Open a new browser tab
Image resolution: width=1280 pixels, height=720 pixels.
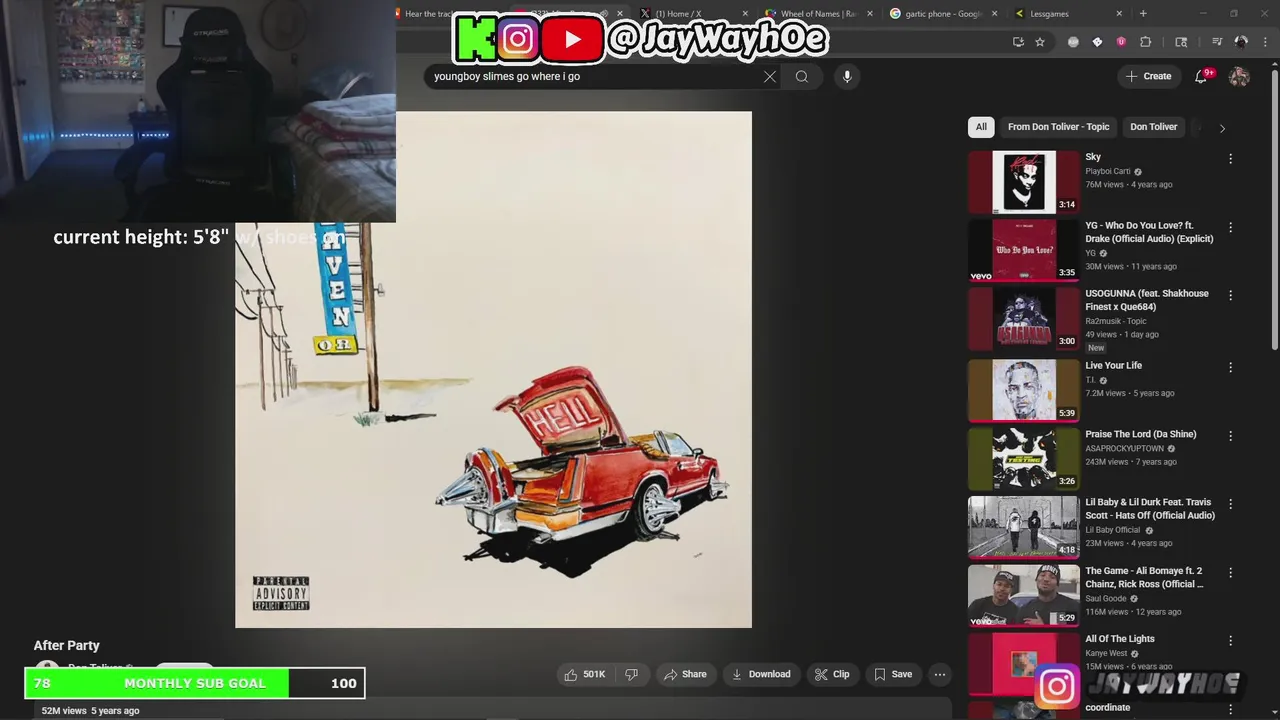[x=1143, y=14]
